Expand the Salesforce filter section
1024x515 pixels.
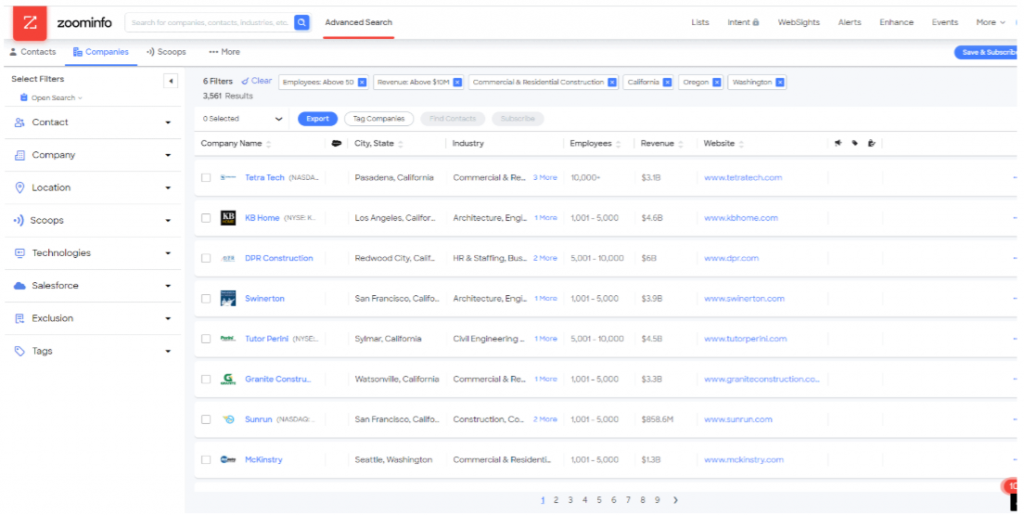tap(168, 286)
